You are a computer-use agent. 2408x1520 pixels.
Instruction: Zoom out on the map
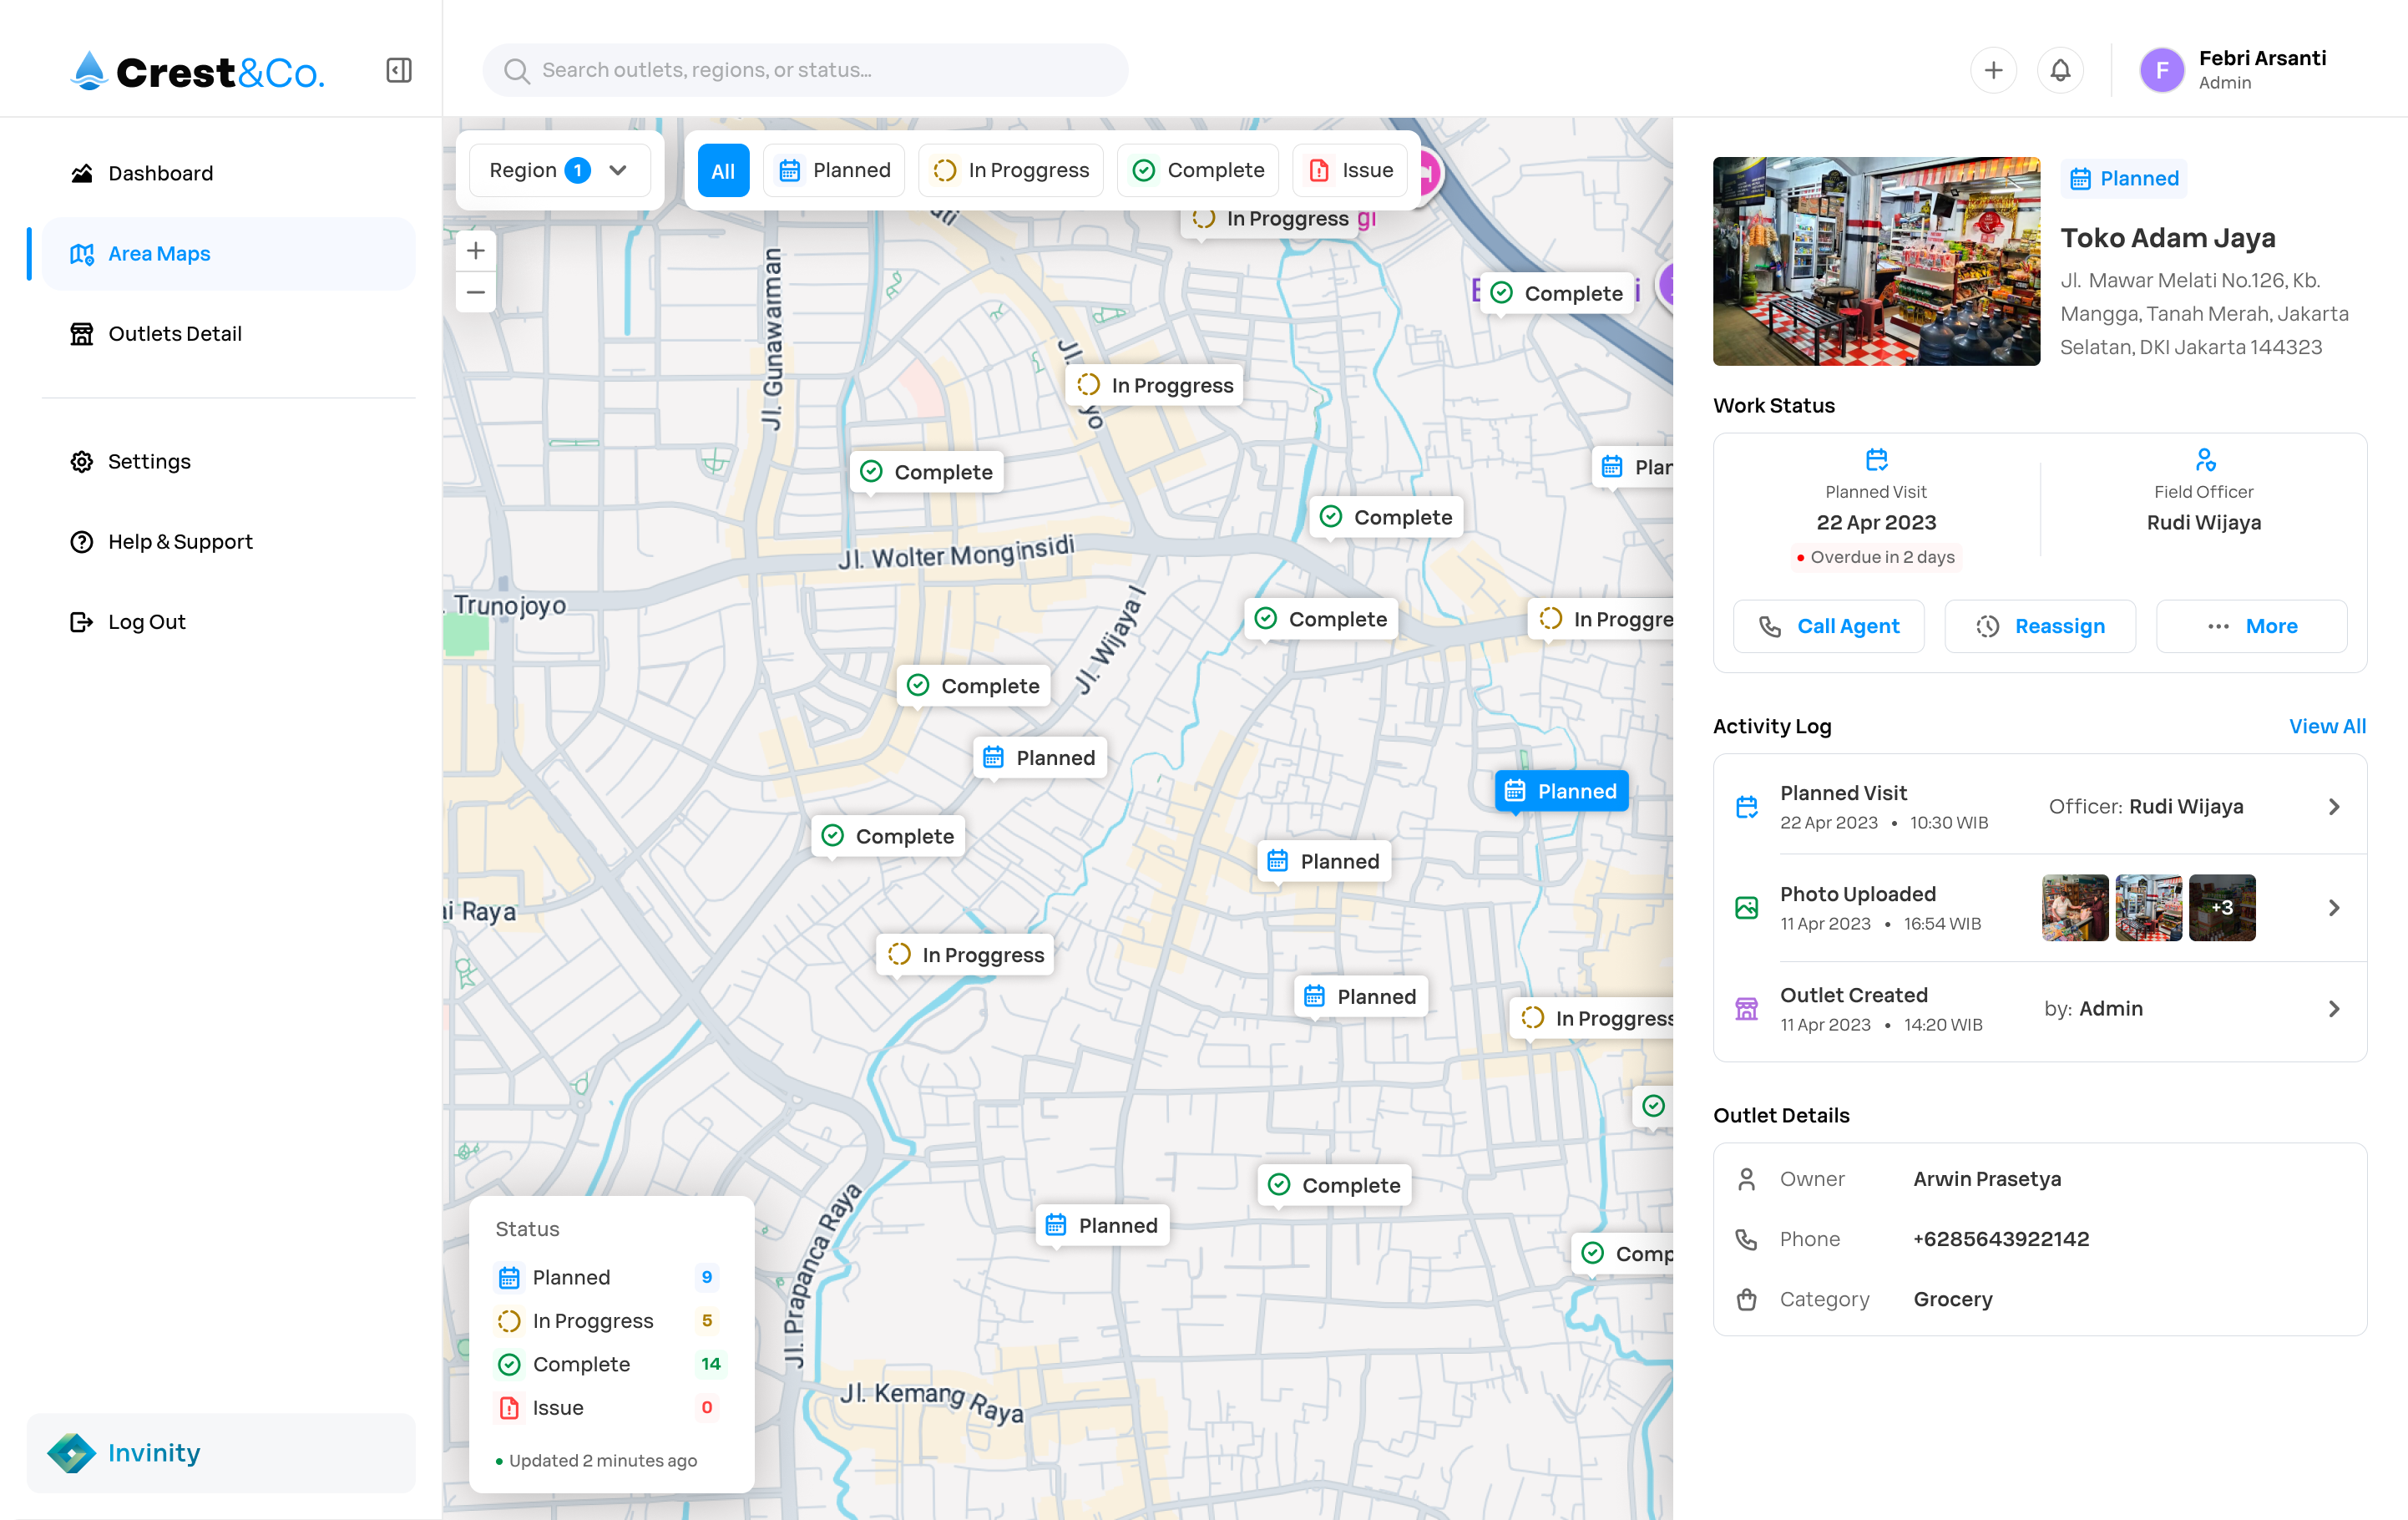[476, 292]
